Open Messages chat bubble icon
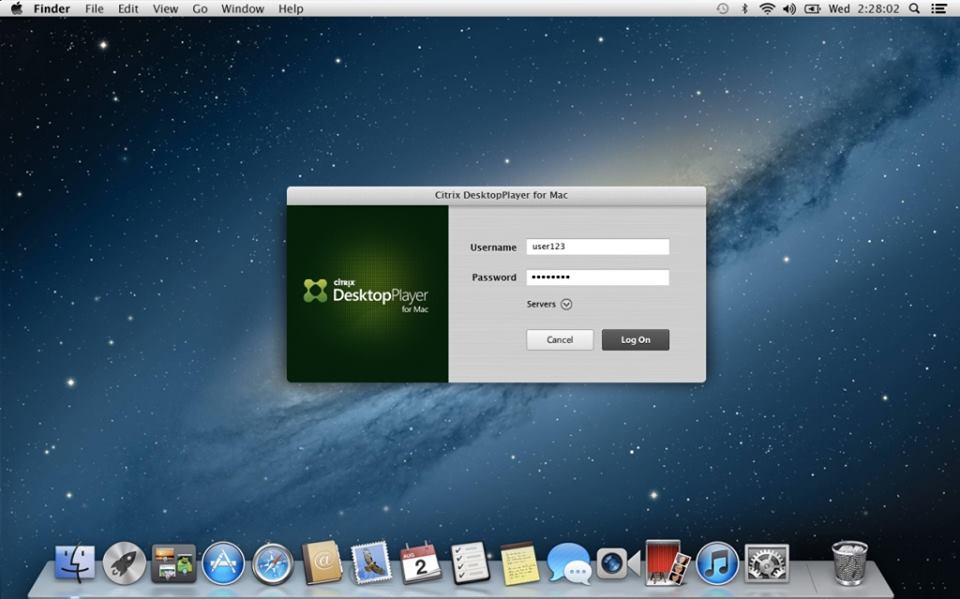The width and height of the screenshot is (960, 599). [569, 563]
